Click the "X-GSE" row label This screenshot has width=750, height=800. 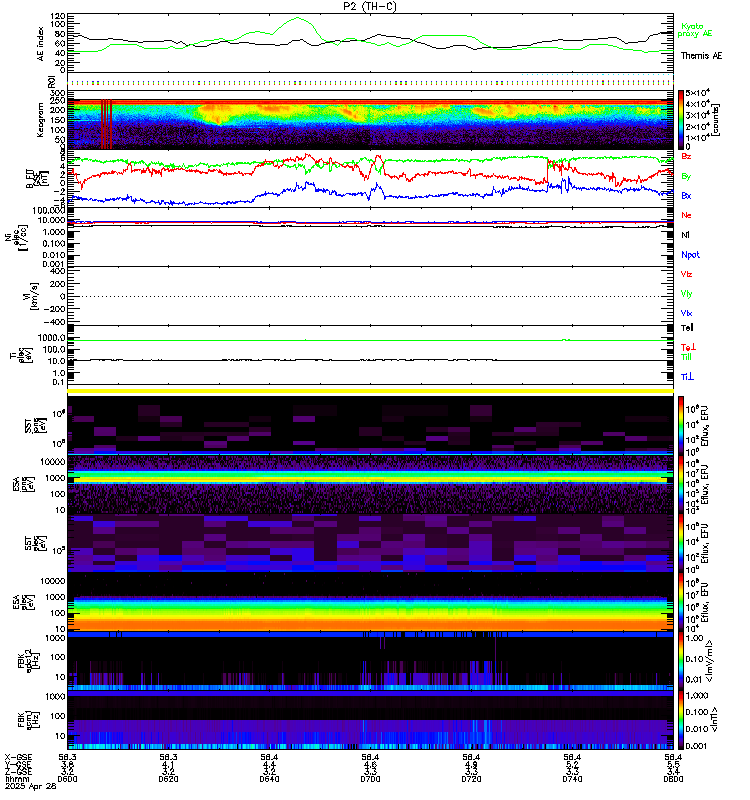click(x=18, y=757)
